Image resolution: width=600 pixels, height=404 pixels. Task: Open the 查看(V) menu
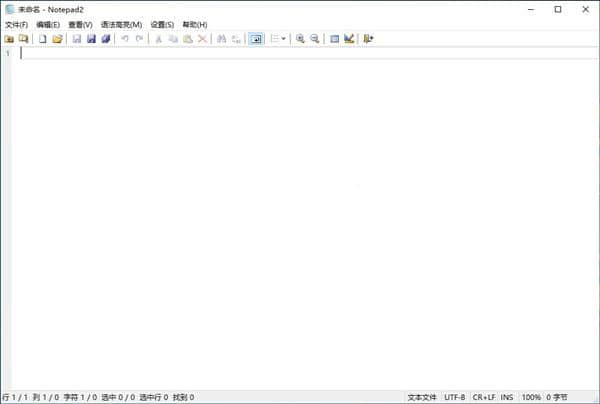pos(80,25)
